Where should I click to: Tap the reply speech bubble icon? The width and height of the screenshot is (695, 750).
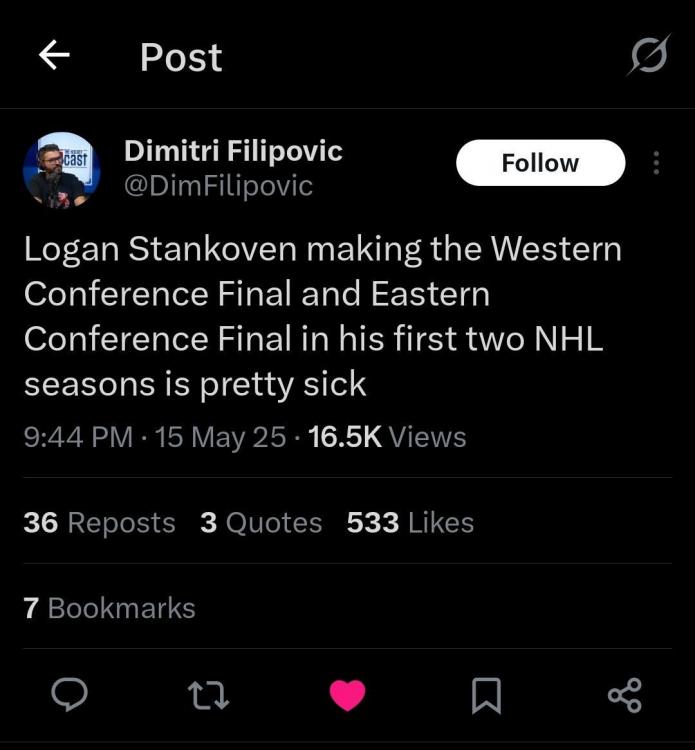[x=69, y=695]
